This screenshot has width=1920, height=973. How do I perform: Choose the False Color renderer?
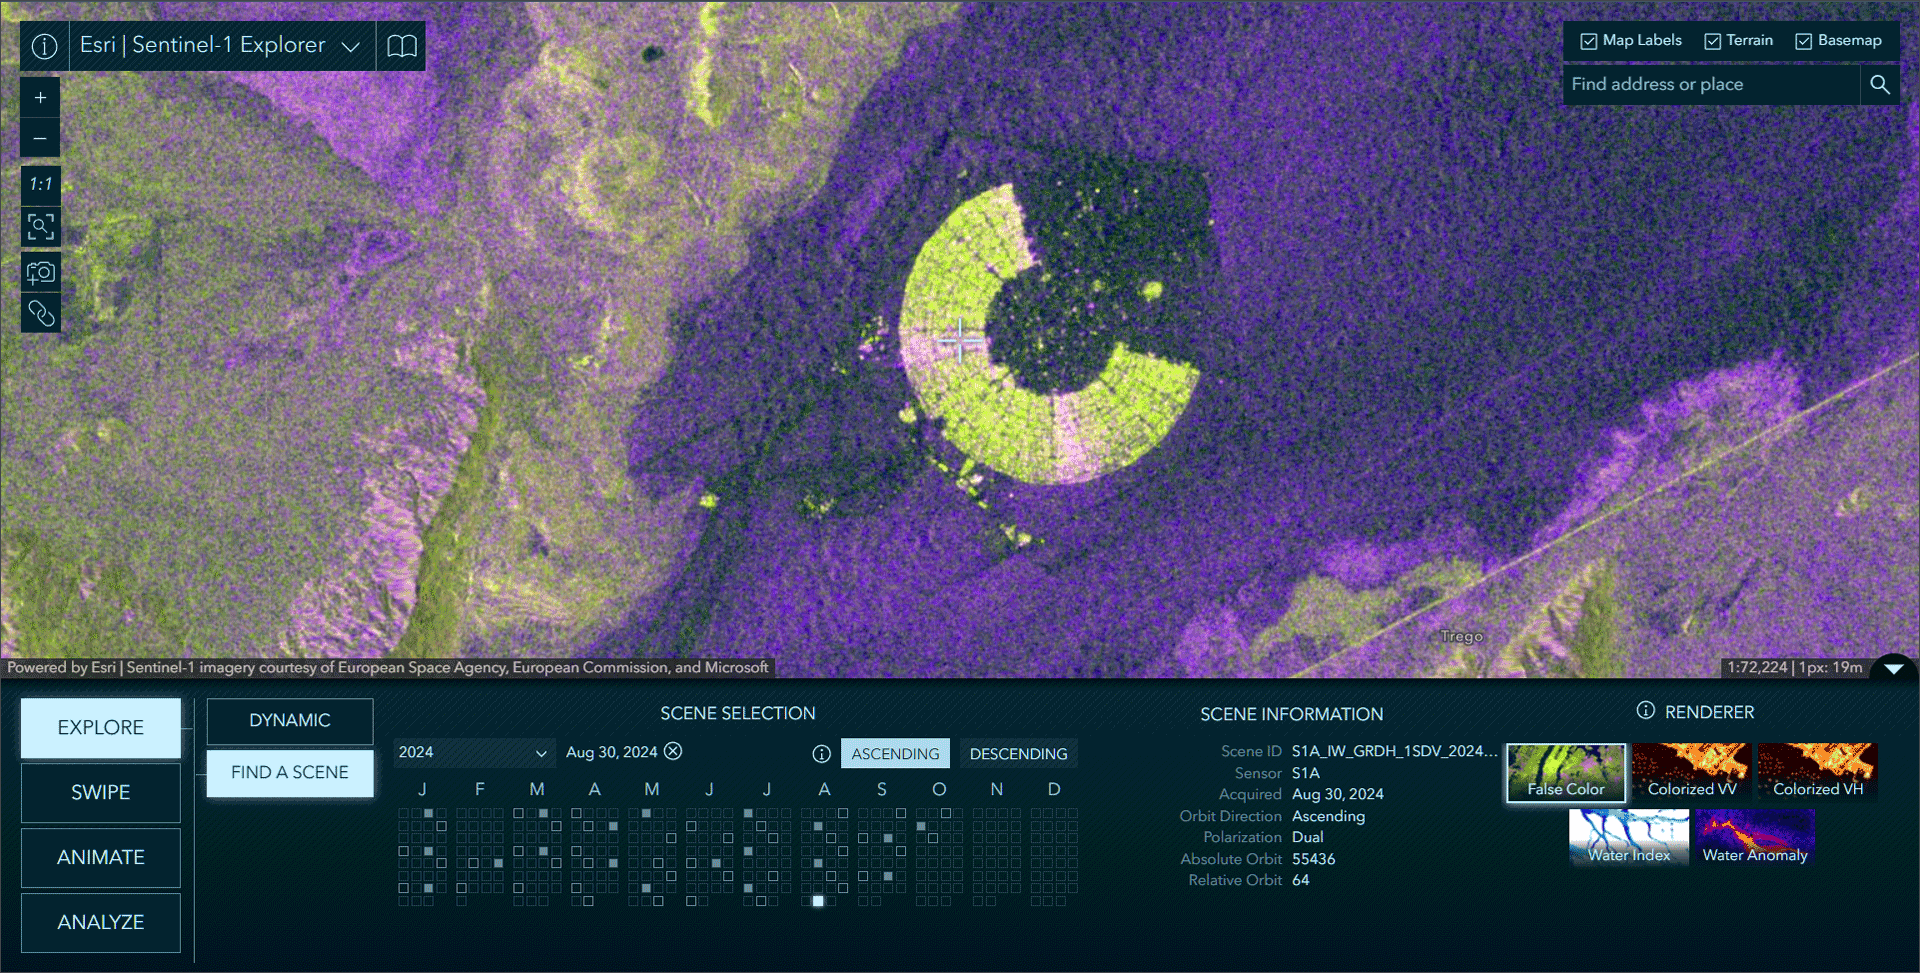point(1566,772)
